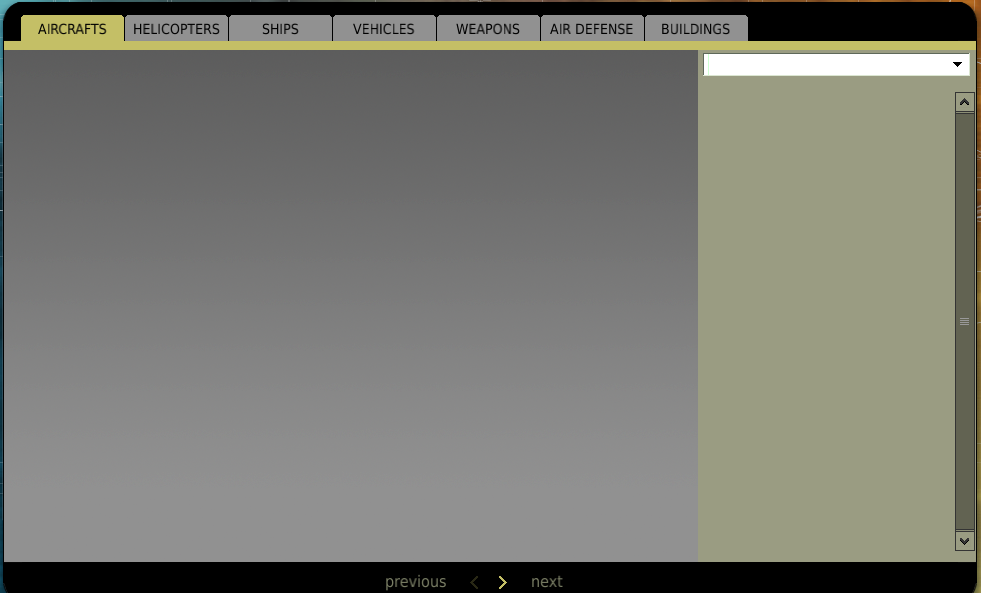This screenshot has height=593, width=981.
Task: Click the 'previous' text link
Action: [x=415, y=582]
